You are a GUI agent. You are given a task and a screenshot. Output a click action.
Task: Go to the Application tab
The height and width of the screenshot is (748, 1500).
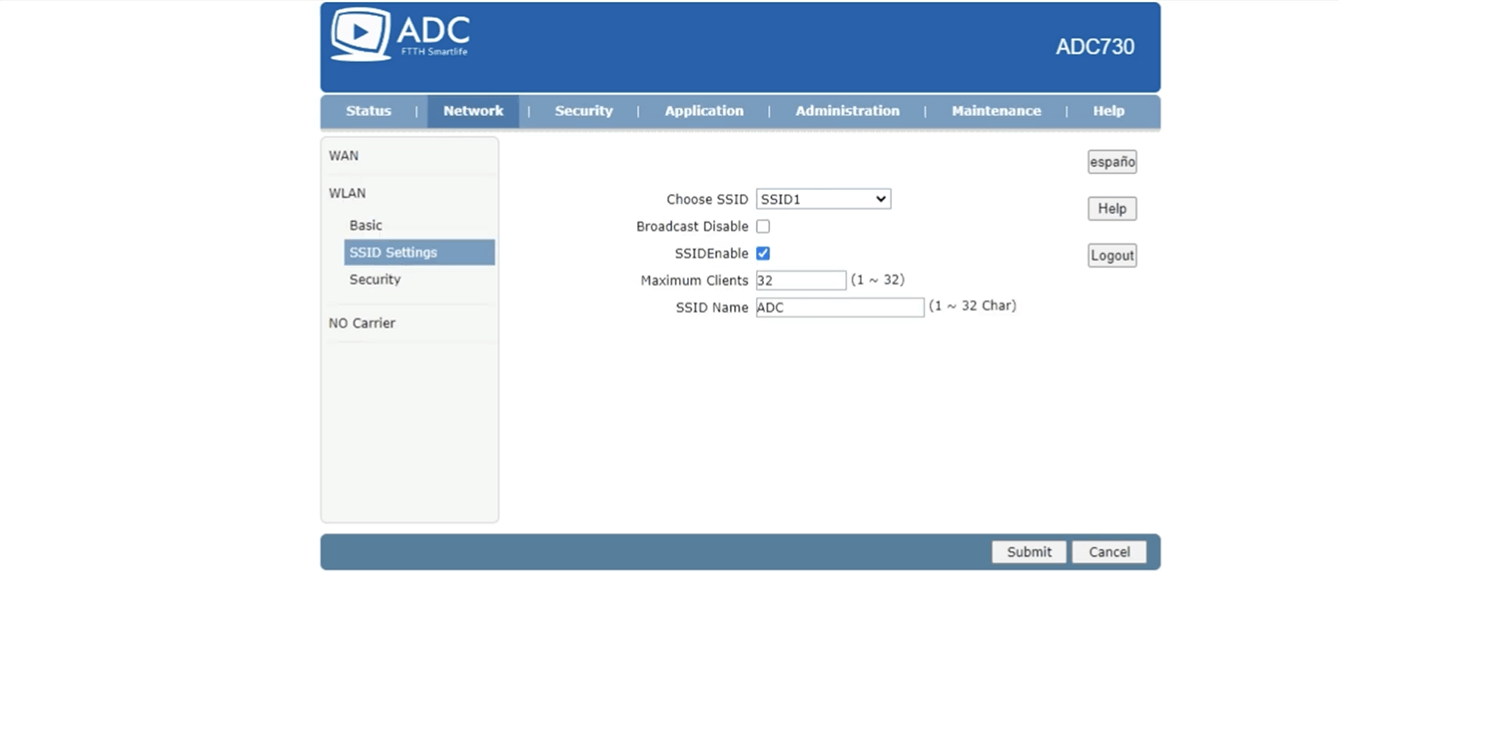[704, 111]
